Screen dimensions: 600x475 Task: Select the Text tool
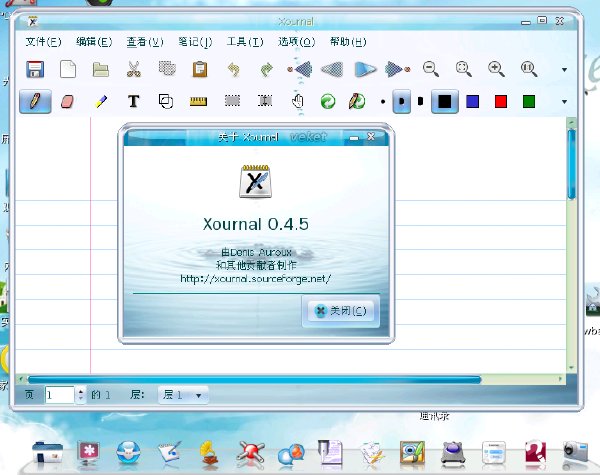(133, 101)
